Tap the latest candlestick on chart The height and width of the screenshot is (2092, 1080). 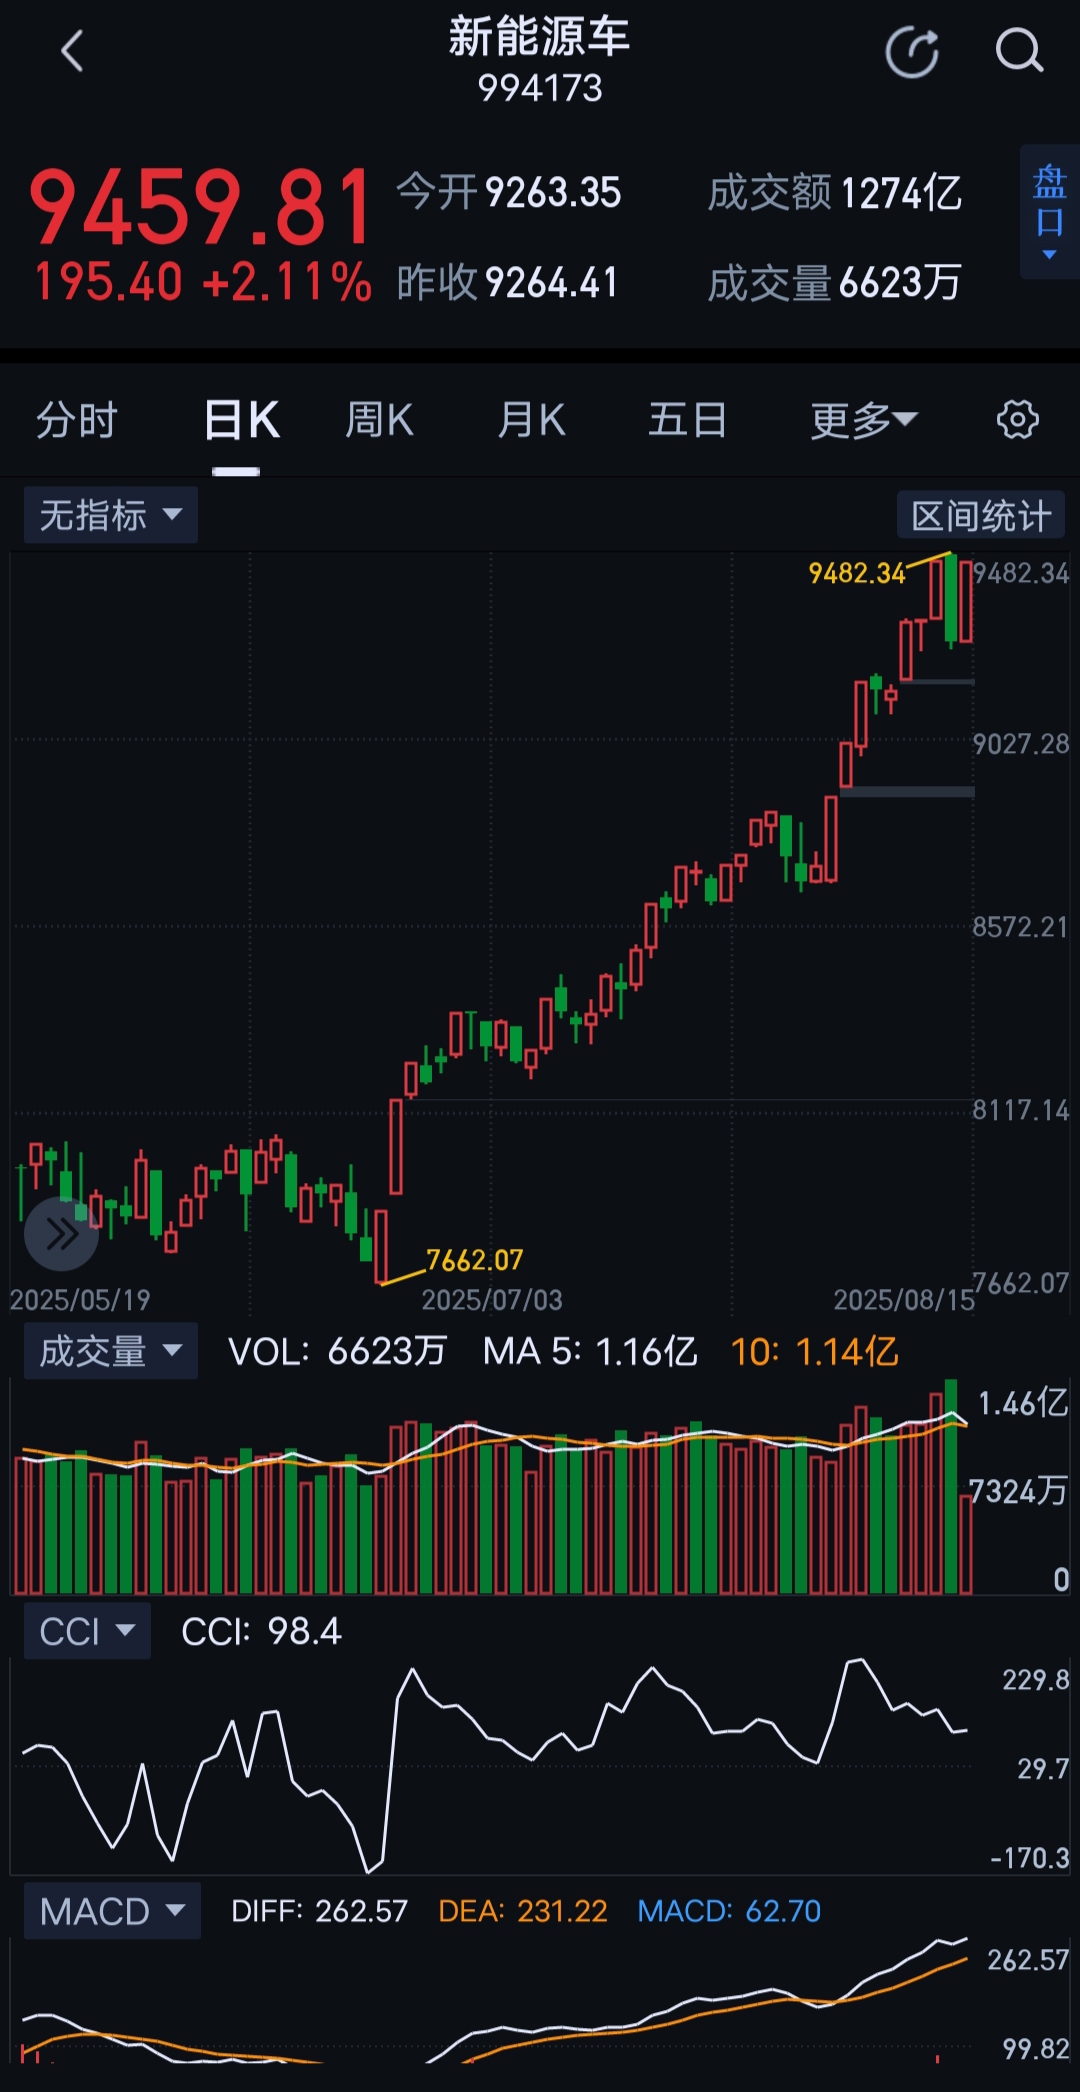pyautogui.click(x=966, y=601)
